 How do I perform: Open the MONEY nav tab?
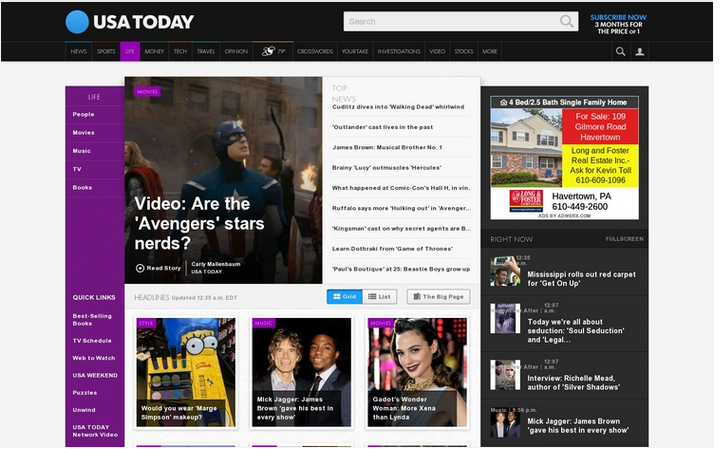(x=154, y=51)
